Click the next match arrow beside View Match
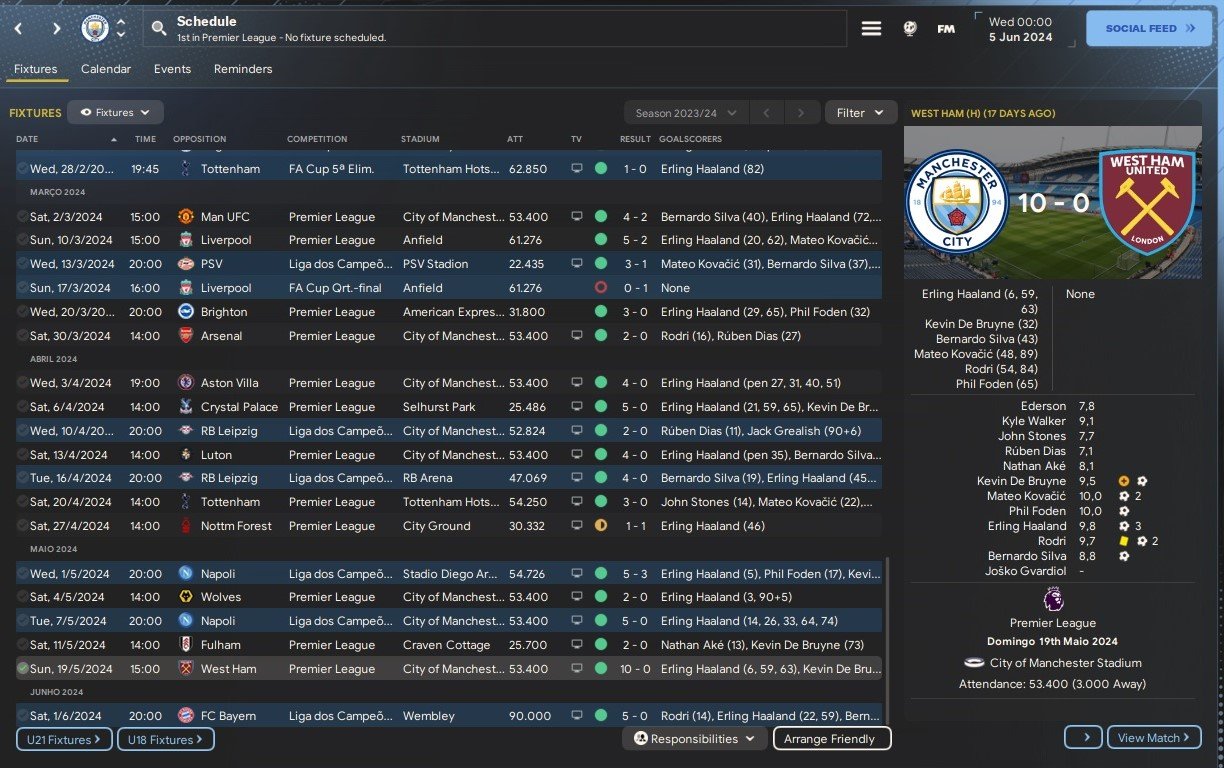The height and width of the screenshot is (768, 1224). [x=1084, y=738]
